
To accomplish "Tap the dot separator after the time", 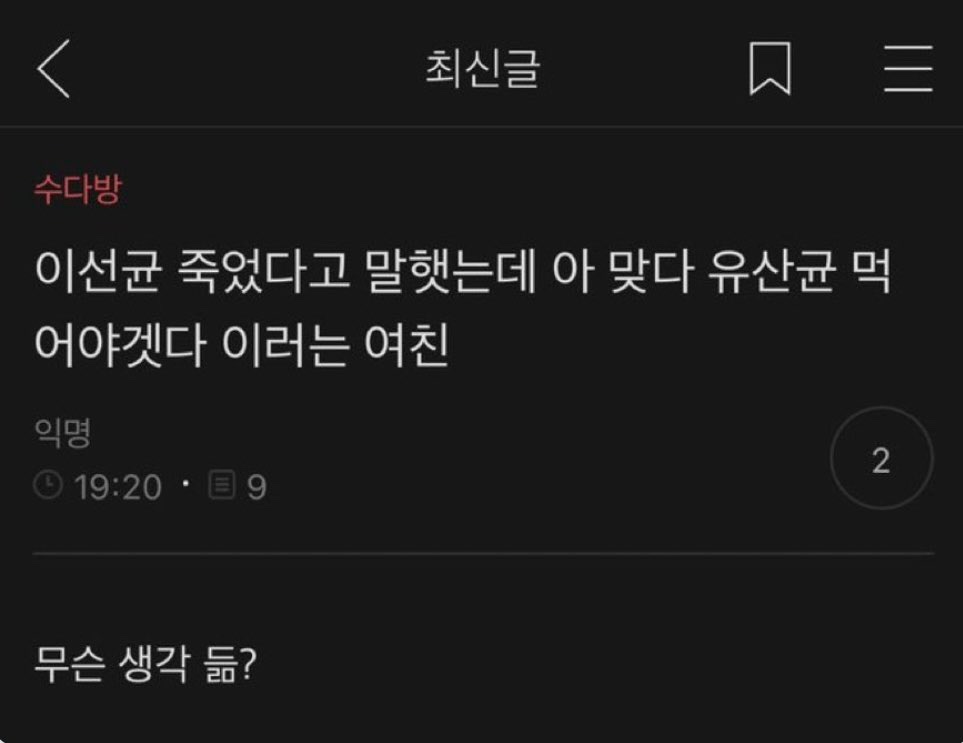I will pyautogui.click(x=185, y=483).
